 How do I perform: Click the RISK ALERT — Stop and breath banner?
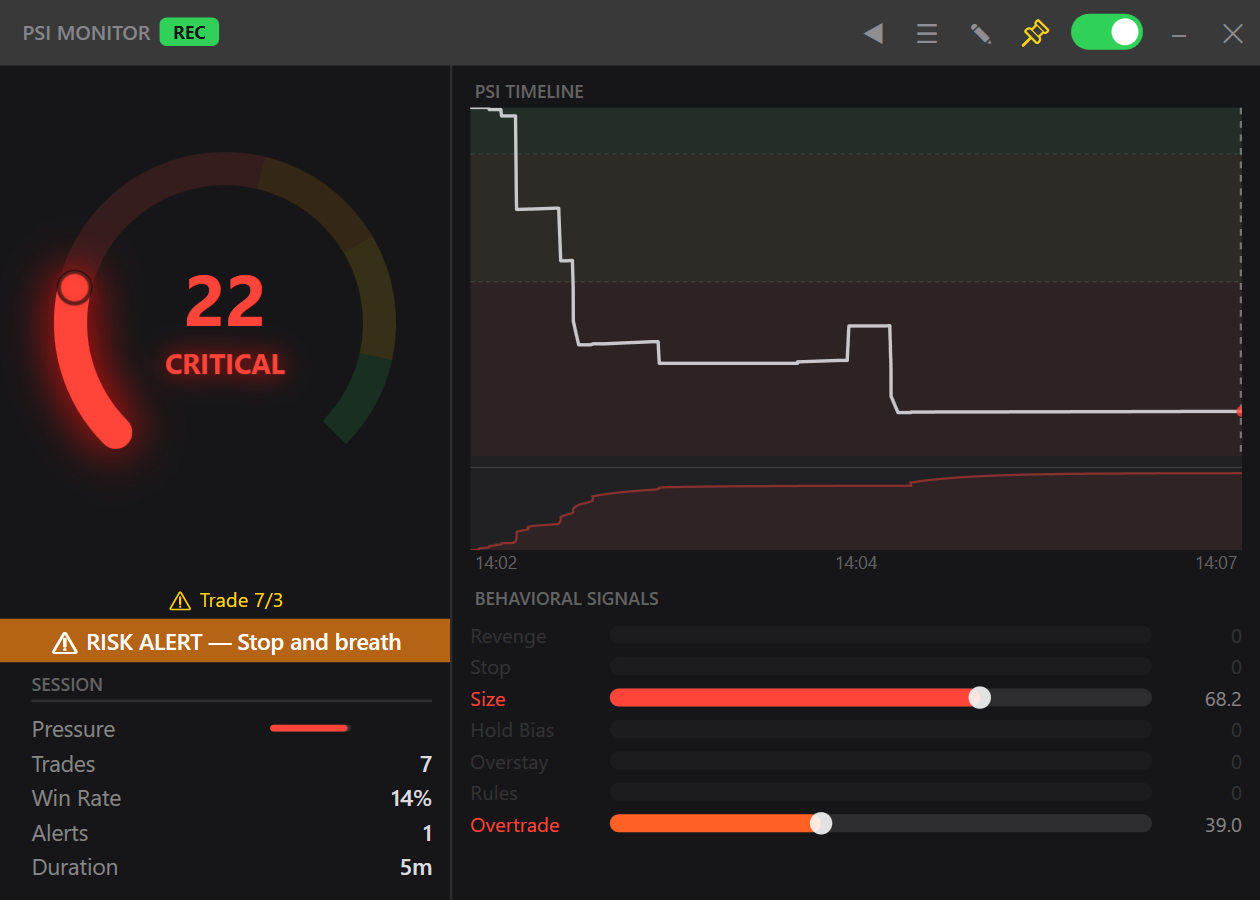pyautogui.click(x=225, y=641)
